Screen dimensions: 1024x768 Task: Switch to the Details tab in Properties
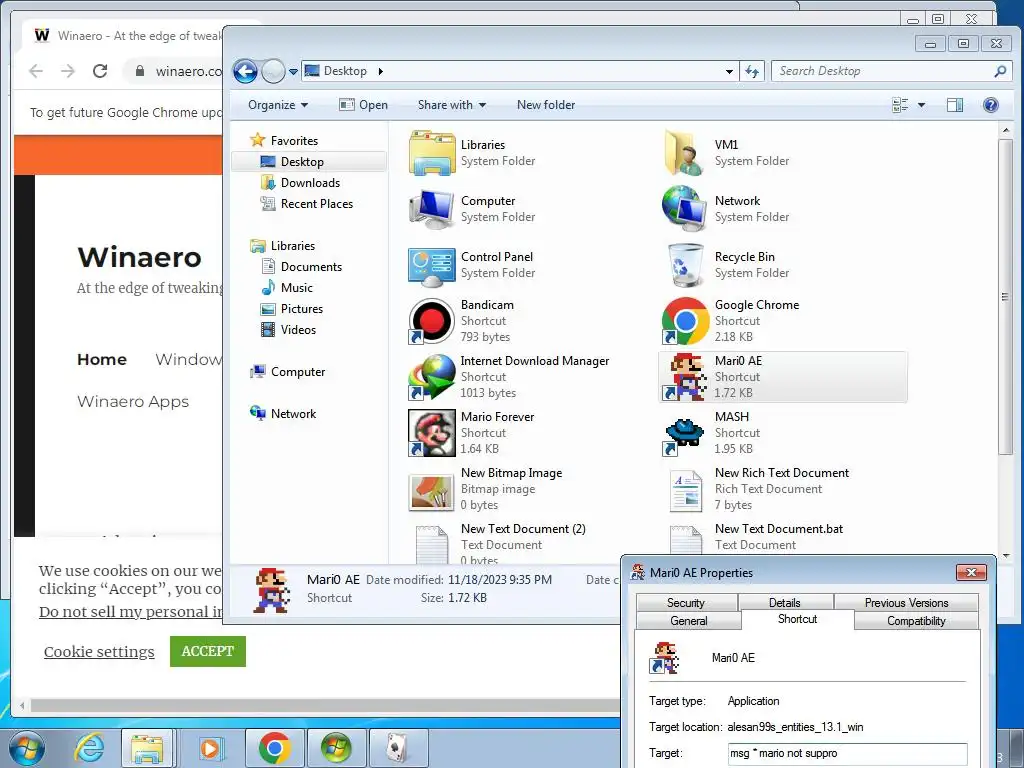coord(784,603)
